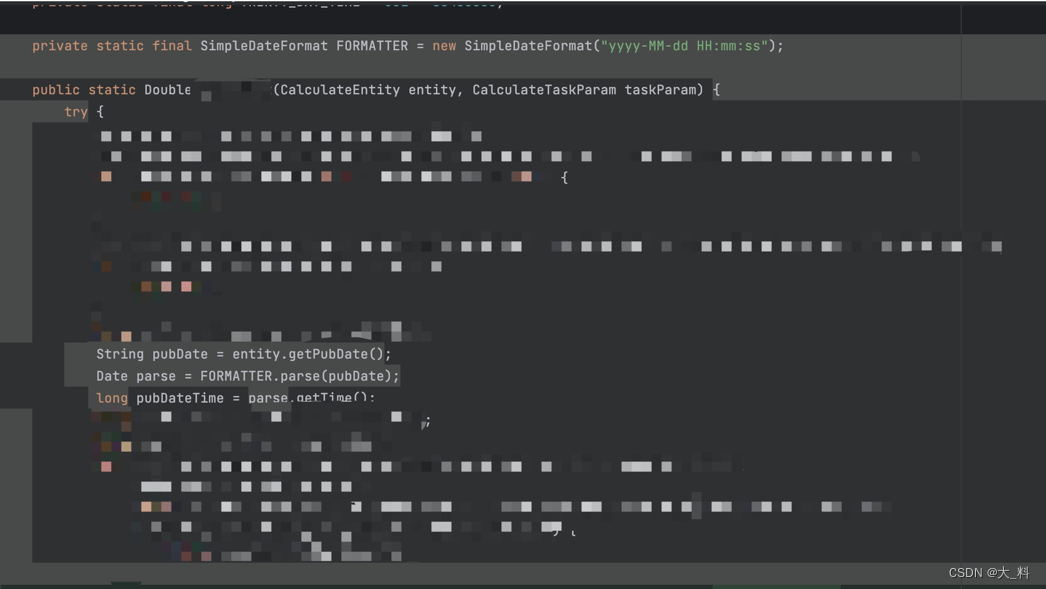Select the Double return type
Screen dimensions: 1046x589
pos(165,89)
